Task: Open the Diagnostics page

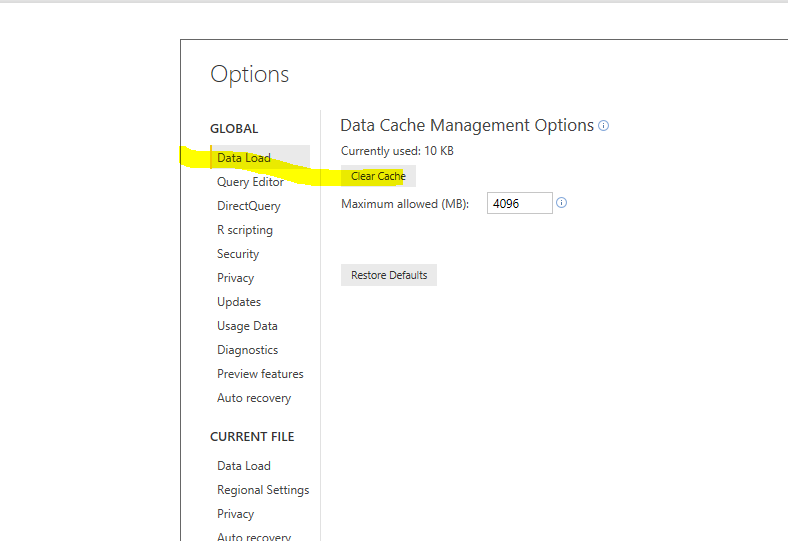Action: [247, 350]
